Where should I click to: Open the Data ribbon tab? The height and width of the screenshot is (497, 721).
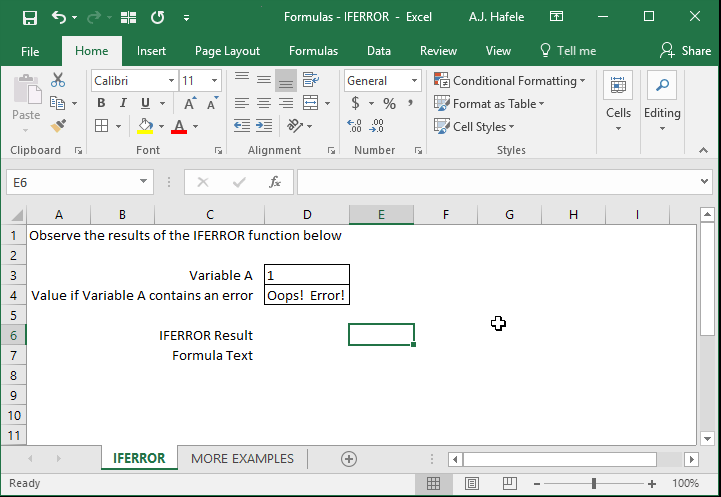(379, 51)
